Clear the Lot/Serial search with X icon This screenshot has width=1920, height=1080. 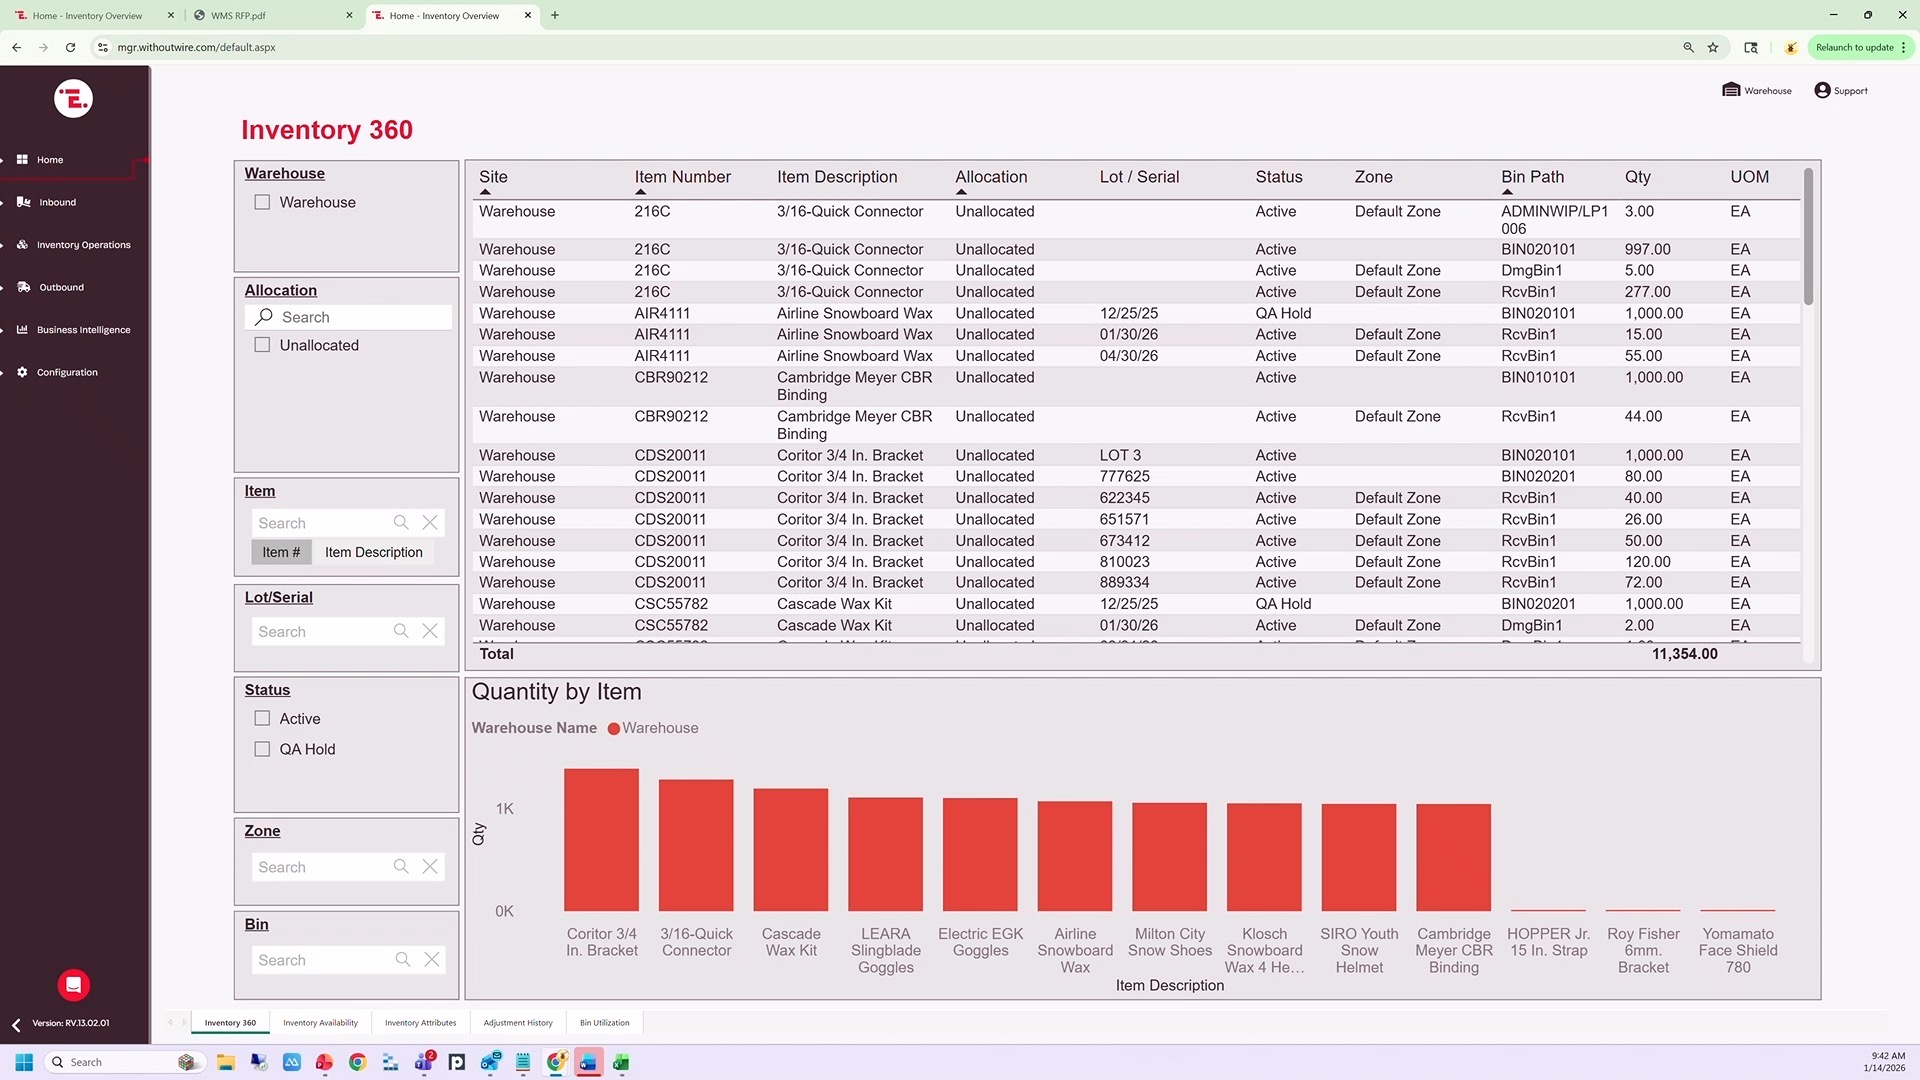pos(430,631)
